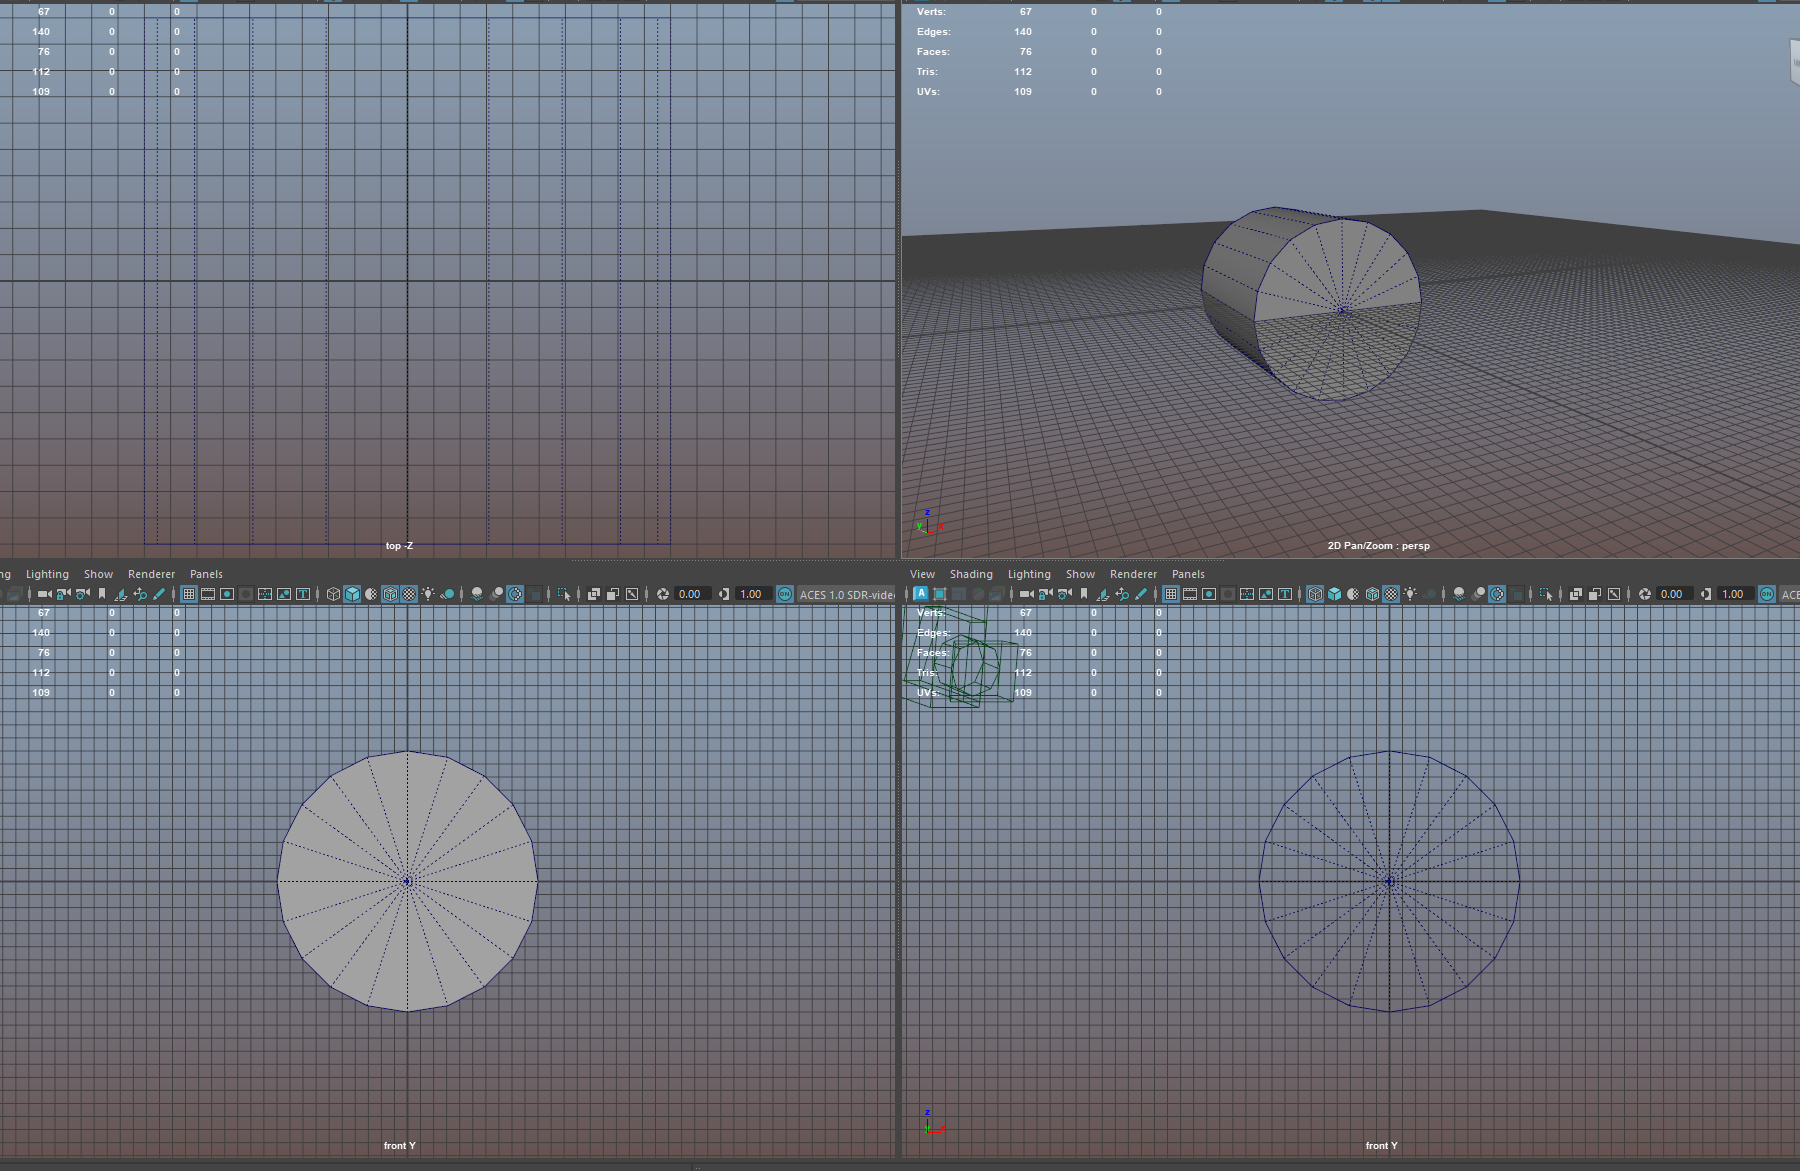Toggle film gate in right panel toolbar
1800x1171 pixels.
point(1190,594)
